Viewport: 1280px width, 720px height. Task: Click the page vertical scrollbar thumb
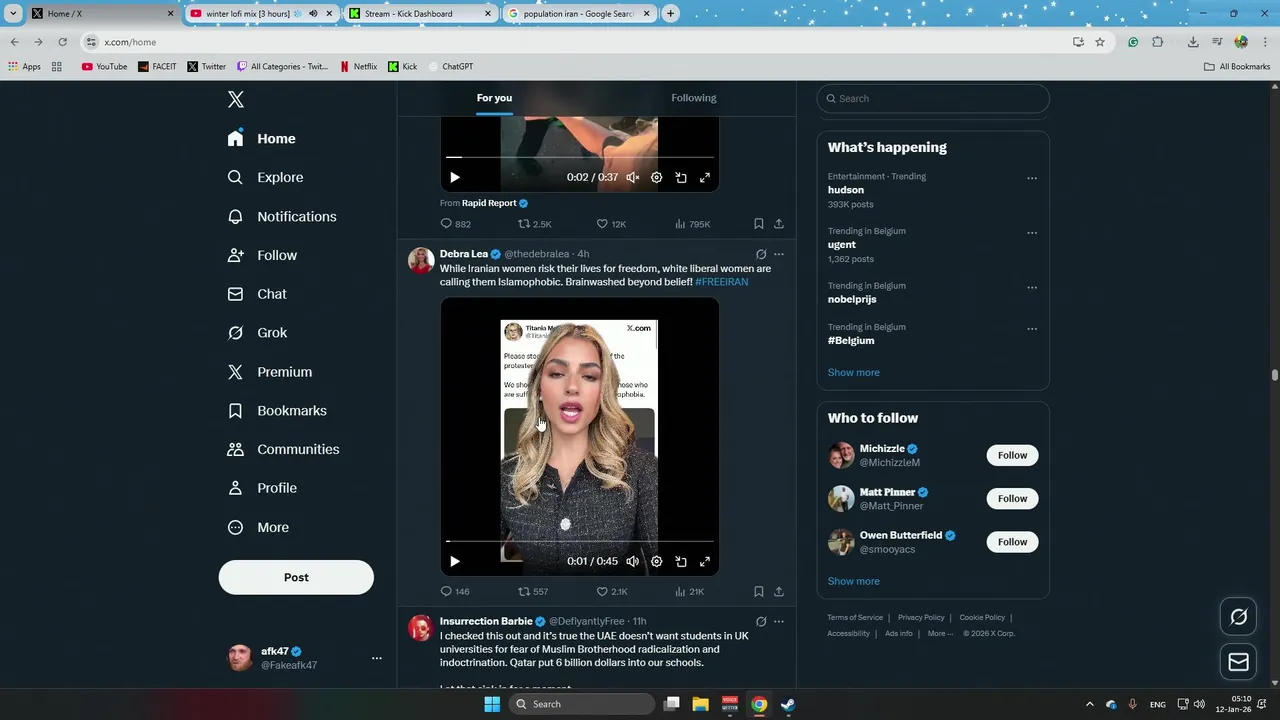(1274, 375)
